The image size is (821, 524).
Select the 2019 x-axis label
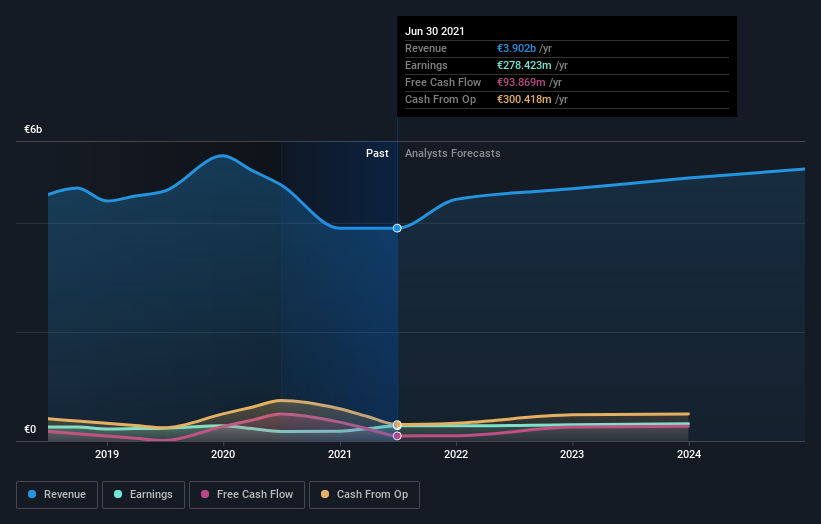107,454
